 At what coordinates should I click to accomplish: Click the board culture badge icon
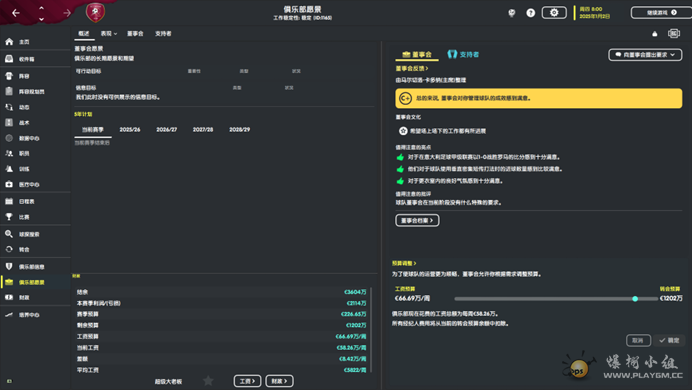(x=403, y=131)
